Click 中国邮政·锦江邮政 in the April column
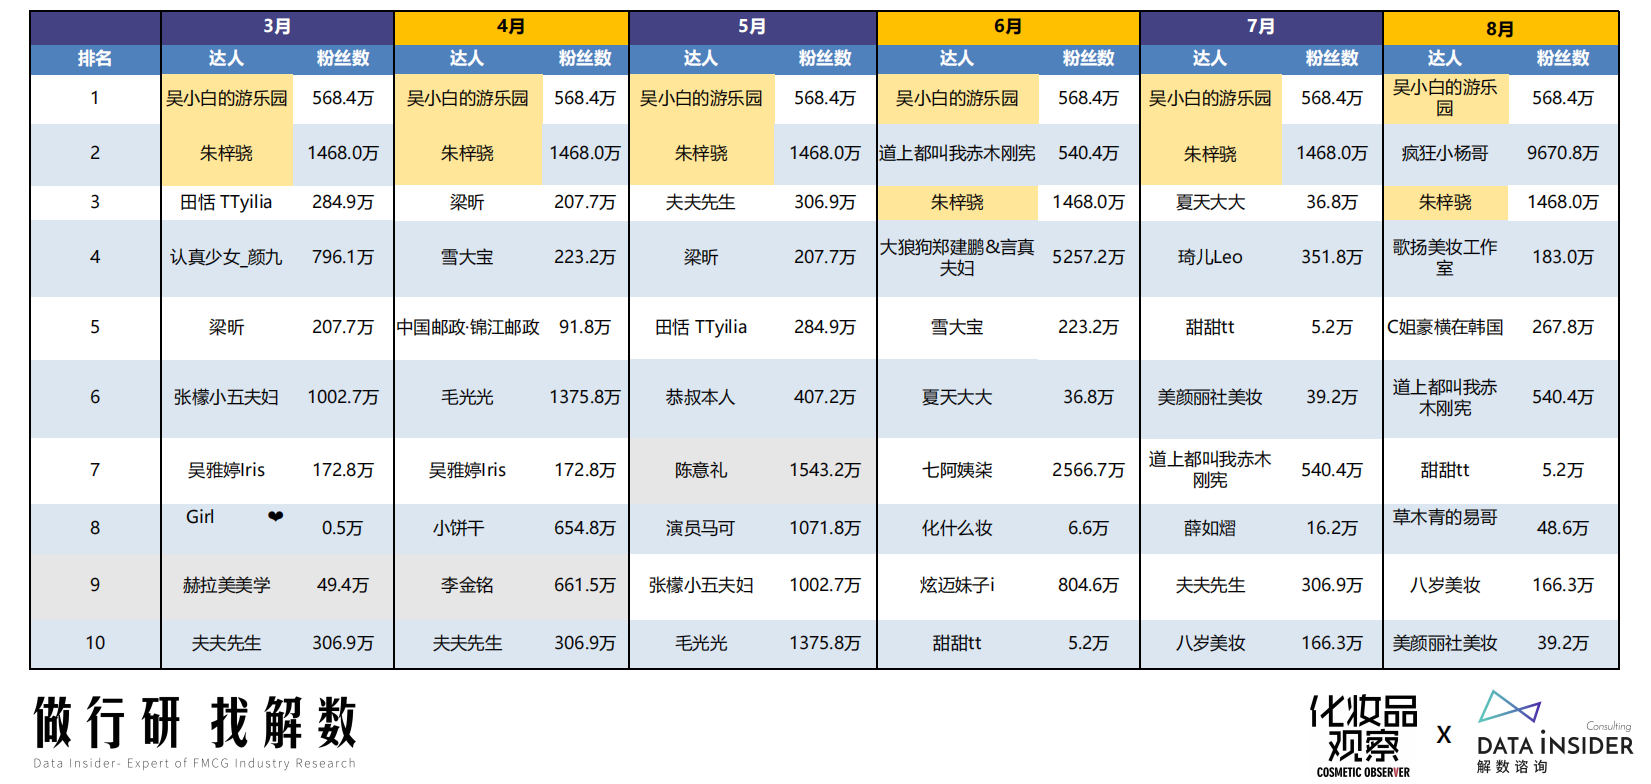Screen dimensions: 1651x784 (x=468, y=327)
